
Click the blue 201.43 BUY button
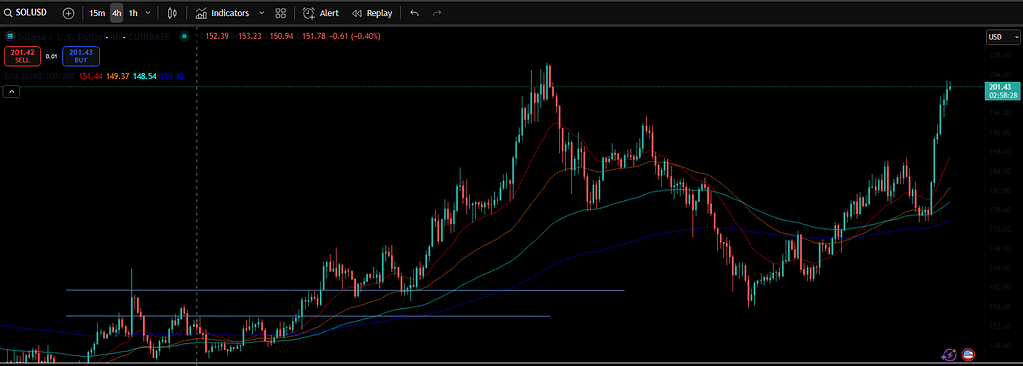pos(81,56)
